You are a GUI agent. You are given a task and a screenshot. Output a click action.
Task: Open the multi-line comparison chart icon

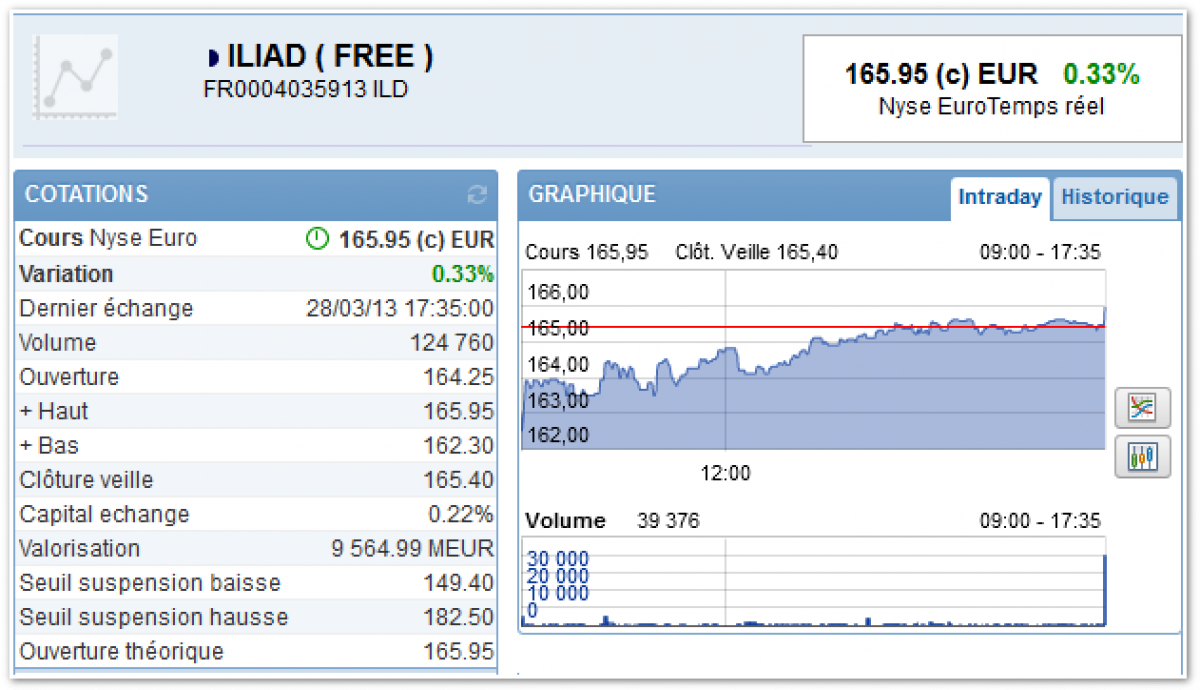point(1142,407)
